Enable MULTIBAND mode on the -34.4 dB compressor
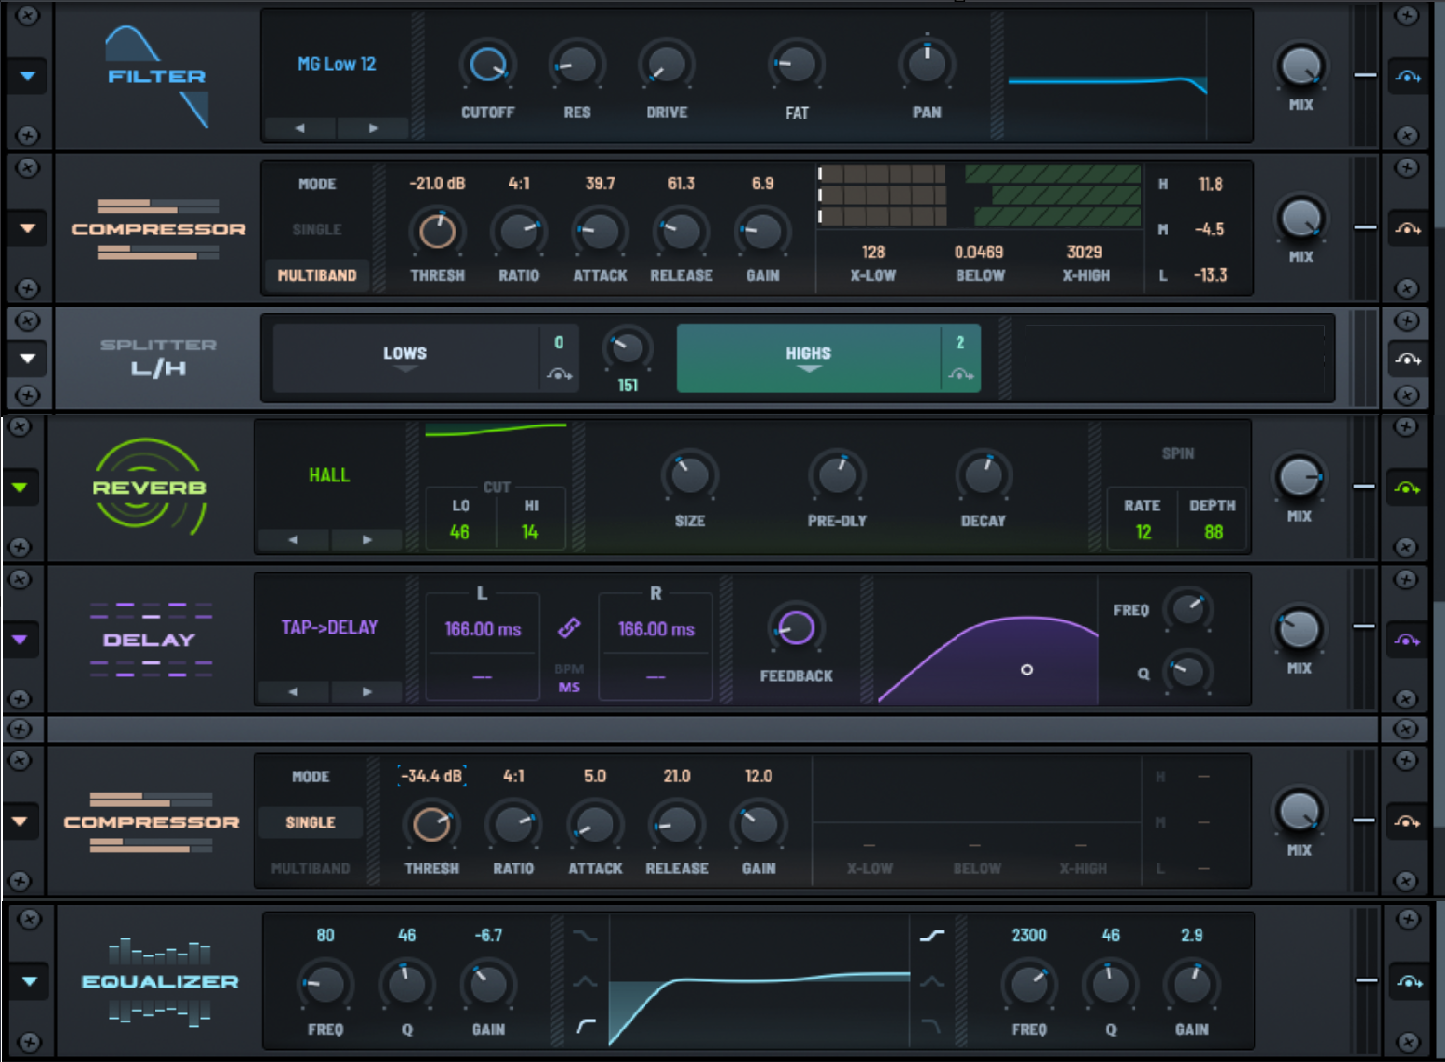Screen dimensions: 1445x1062 [310, 868]
